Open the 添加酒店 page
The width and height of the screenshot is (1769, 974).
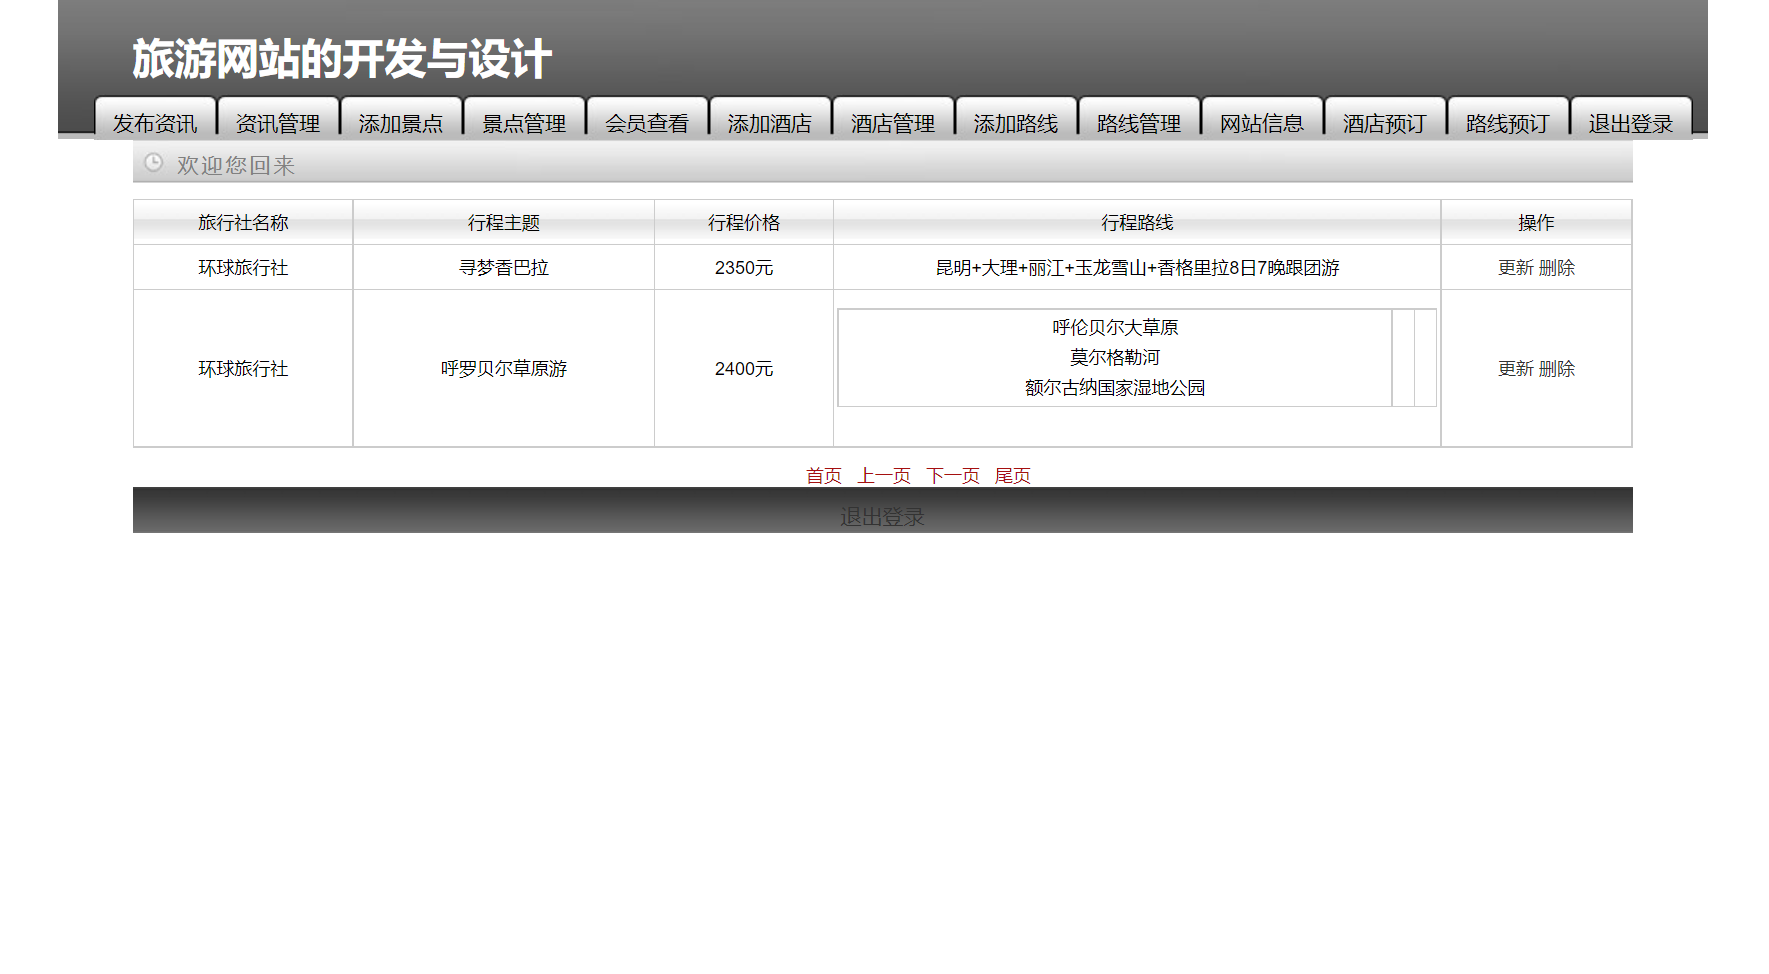(770, 122)
